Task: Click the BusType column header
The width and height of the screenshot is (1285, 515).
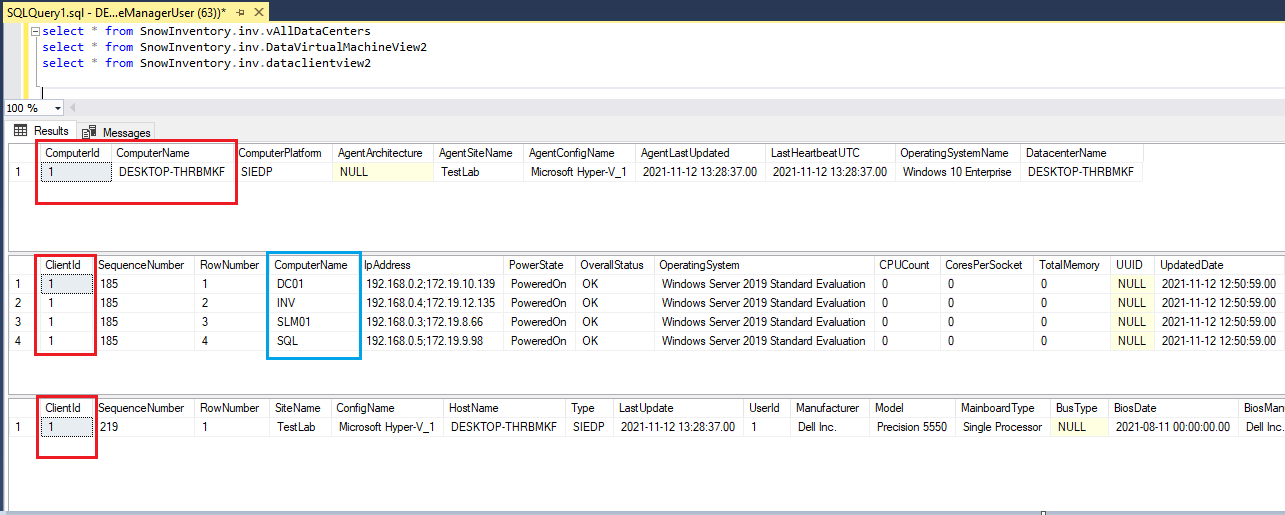Action: pyautogui.click(x=1080, y=408)
